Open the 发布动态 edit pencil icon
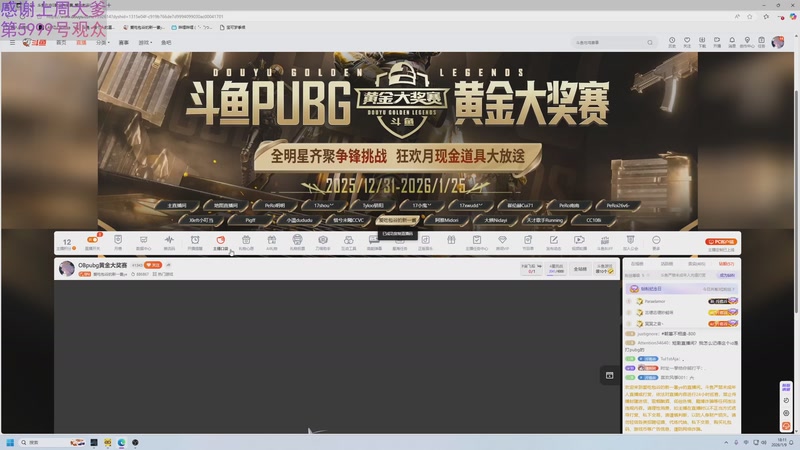The image size is (800, 450). pyautogui.click(x=554, y=242)
